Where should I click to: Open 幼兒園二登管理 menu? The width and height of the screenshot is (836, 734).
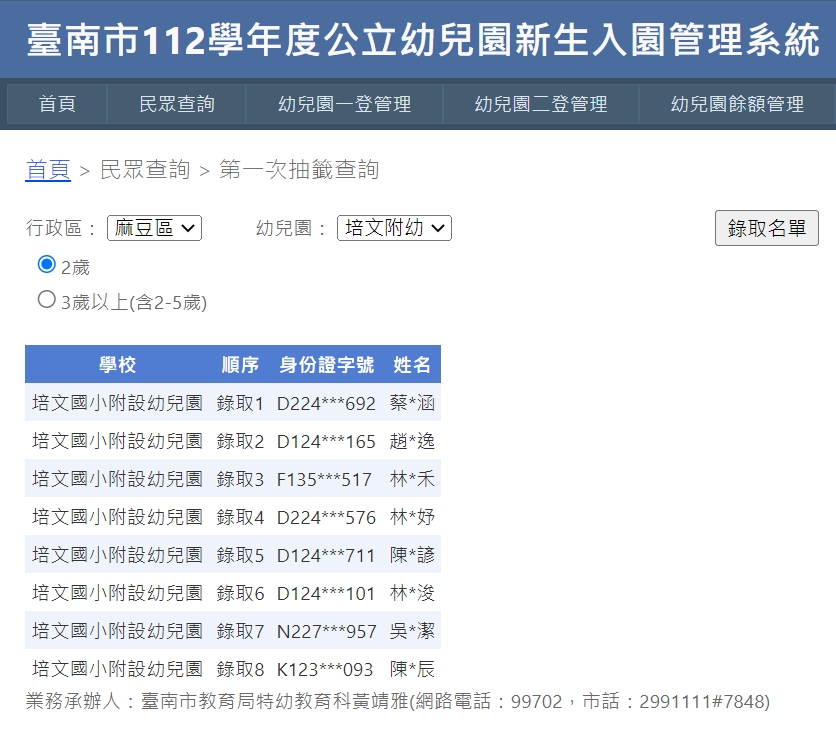[x=541, y=104]
